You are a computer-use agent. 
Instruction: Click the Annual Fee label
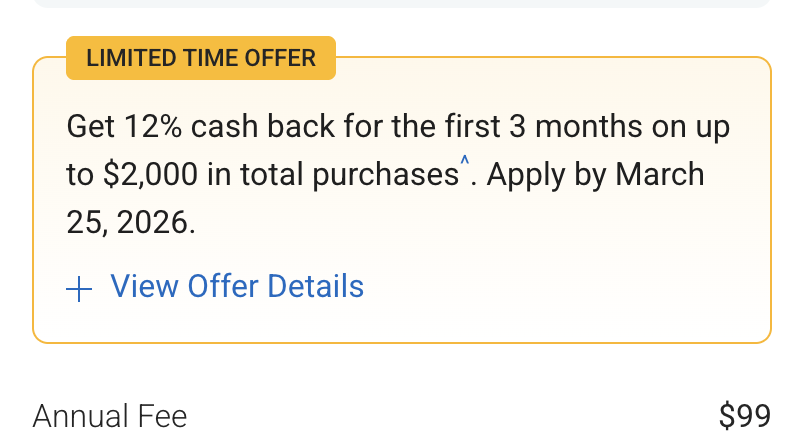coord(110,416)
